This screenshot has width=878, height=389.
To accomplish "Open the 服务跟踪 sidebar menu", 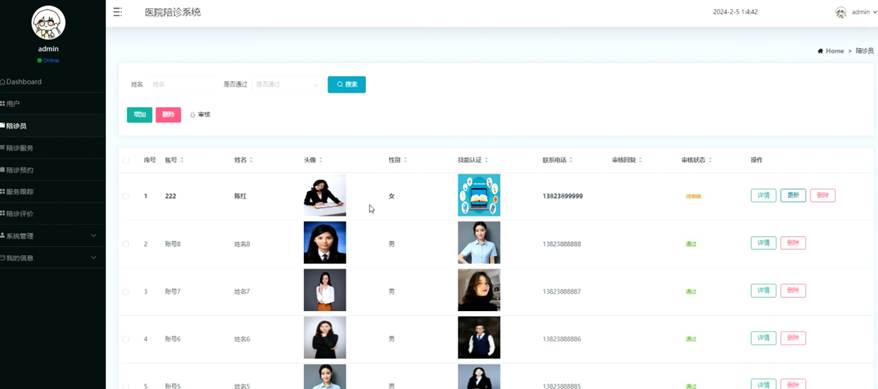I will 53,191.
